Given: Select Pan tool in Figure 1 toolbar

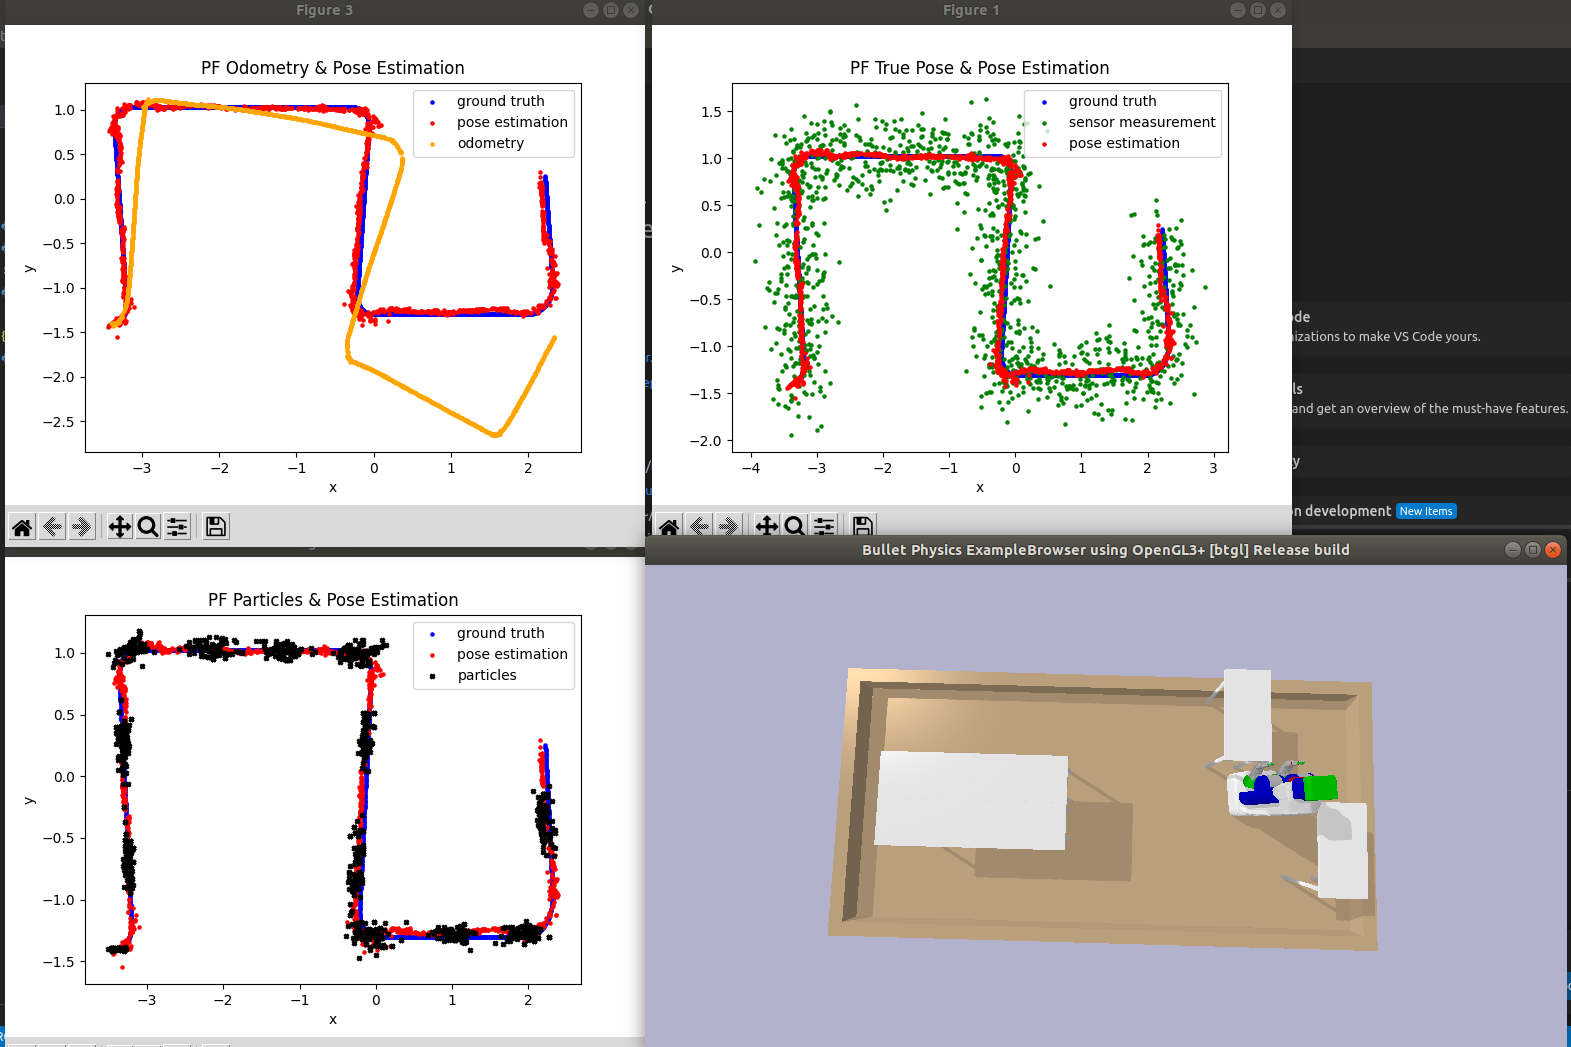Looking at the screenshot, I should 767,526.
